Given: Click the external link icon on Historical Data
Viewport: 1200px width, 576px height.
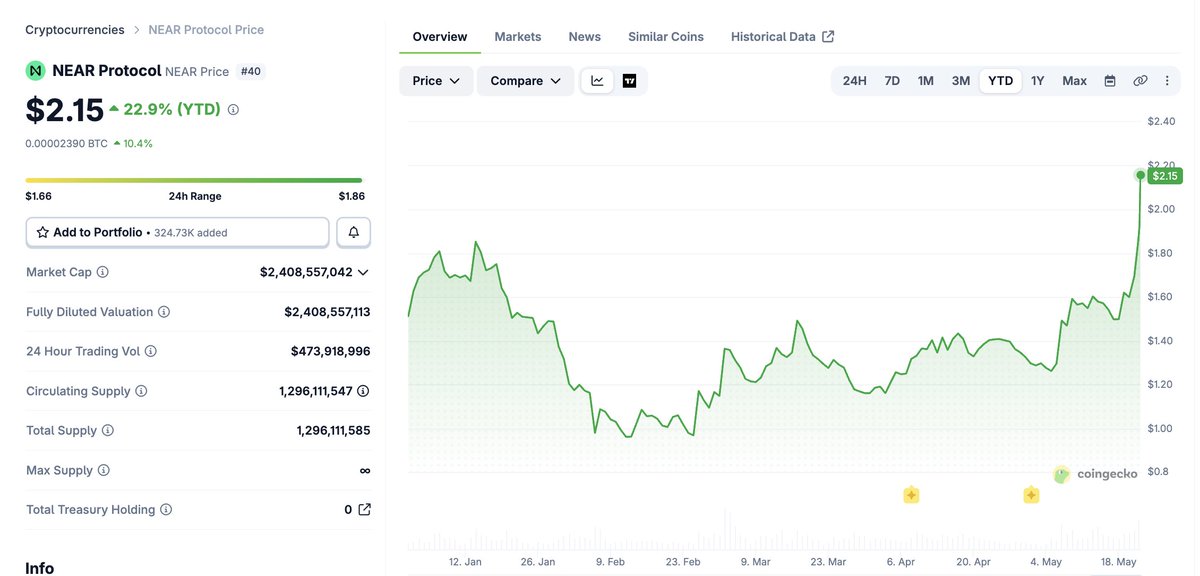Looking at the screenshot, I should click(828, 37).
